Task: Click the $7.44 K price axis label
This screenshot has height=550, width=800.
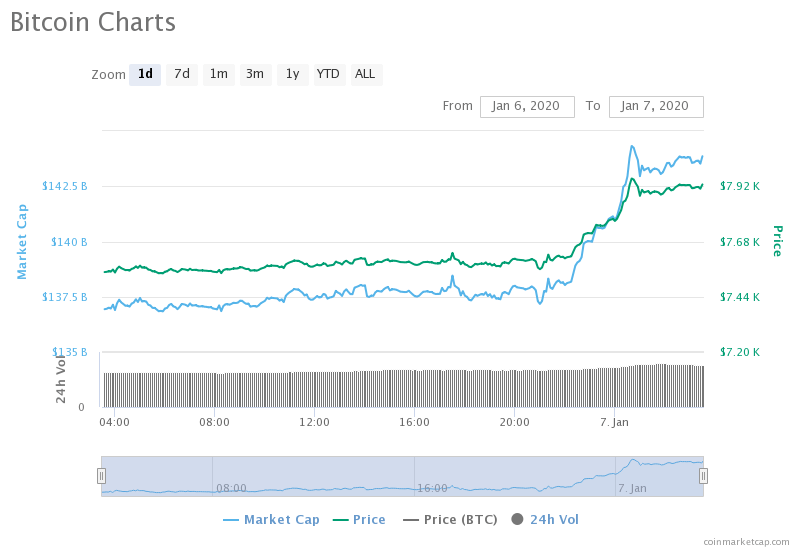Action: 740,297
